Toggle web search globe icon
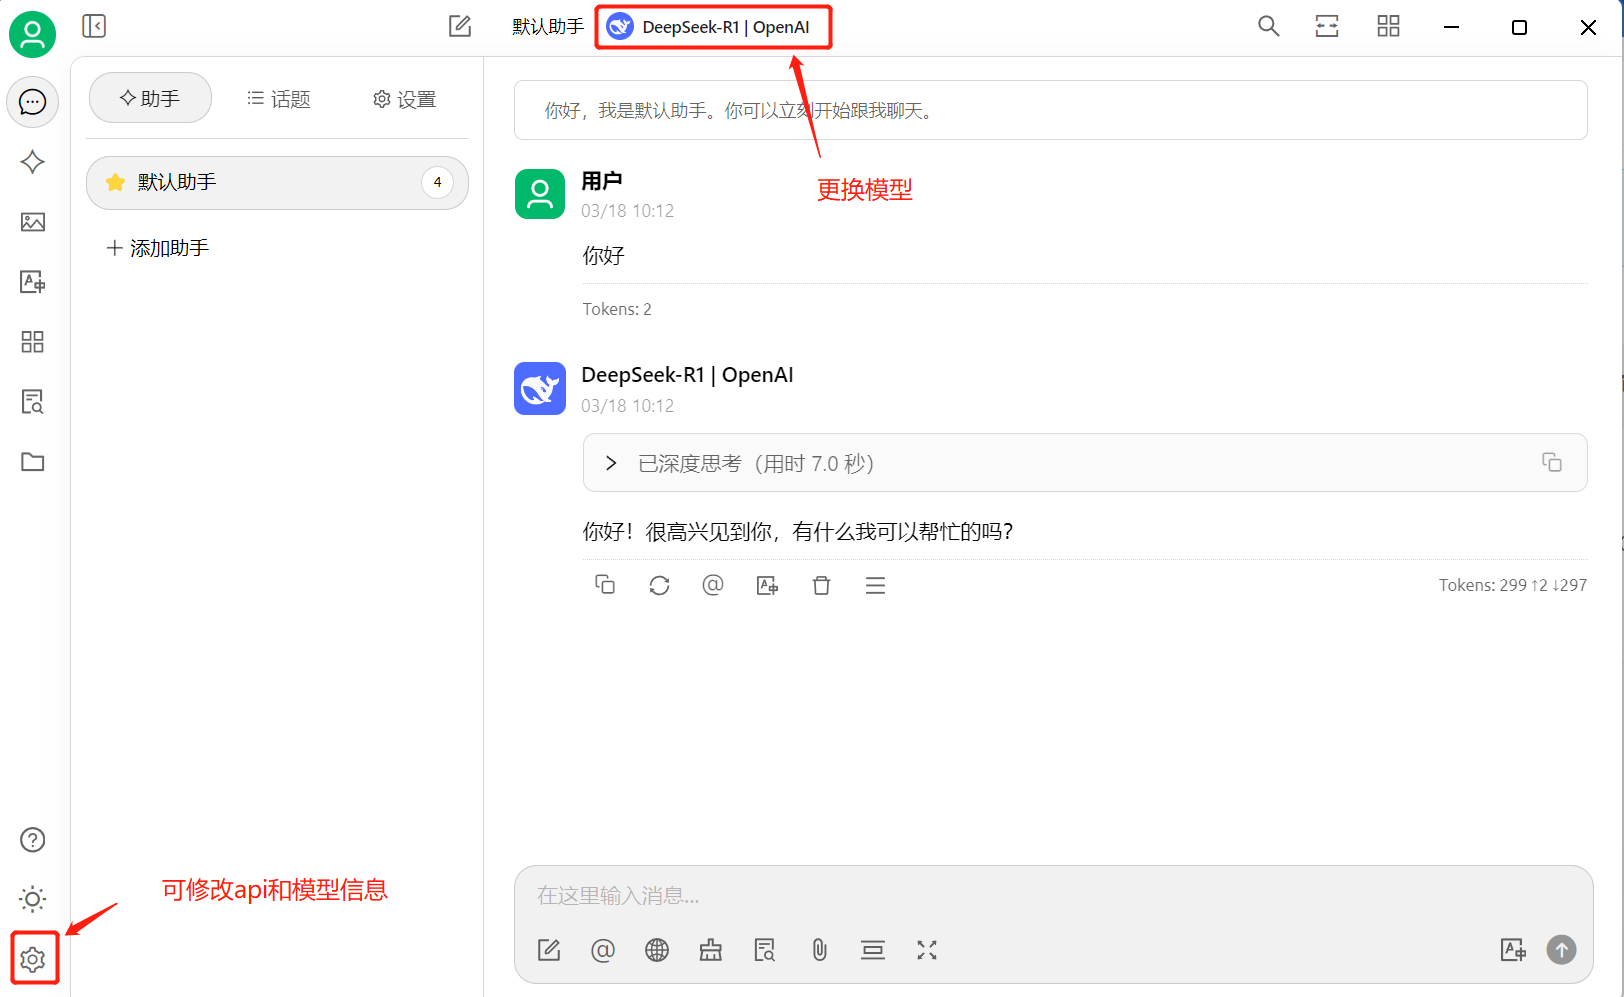The height and width of the screenshot is (997, 1624). point(657,950)
